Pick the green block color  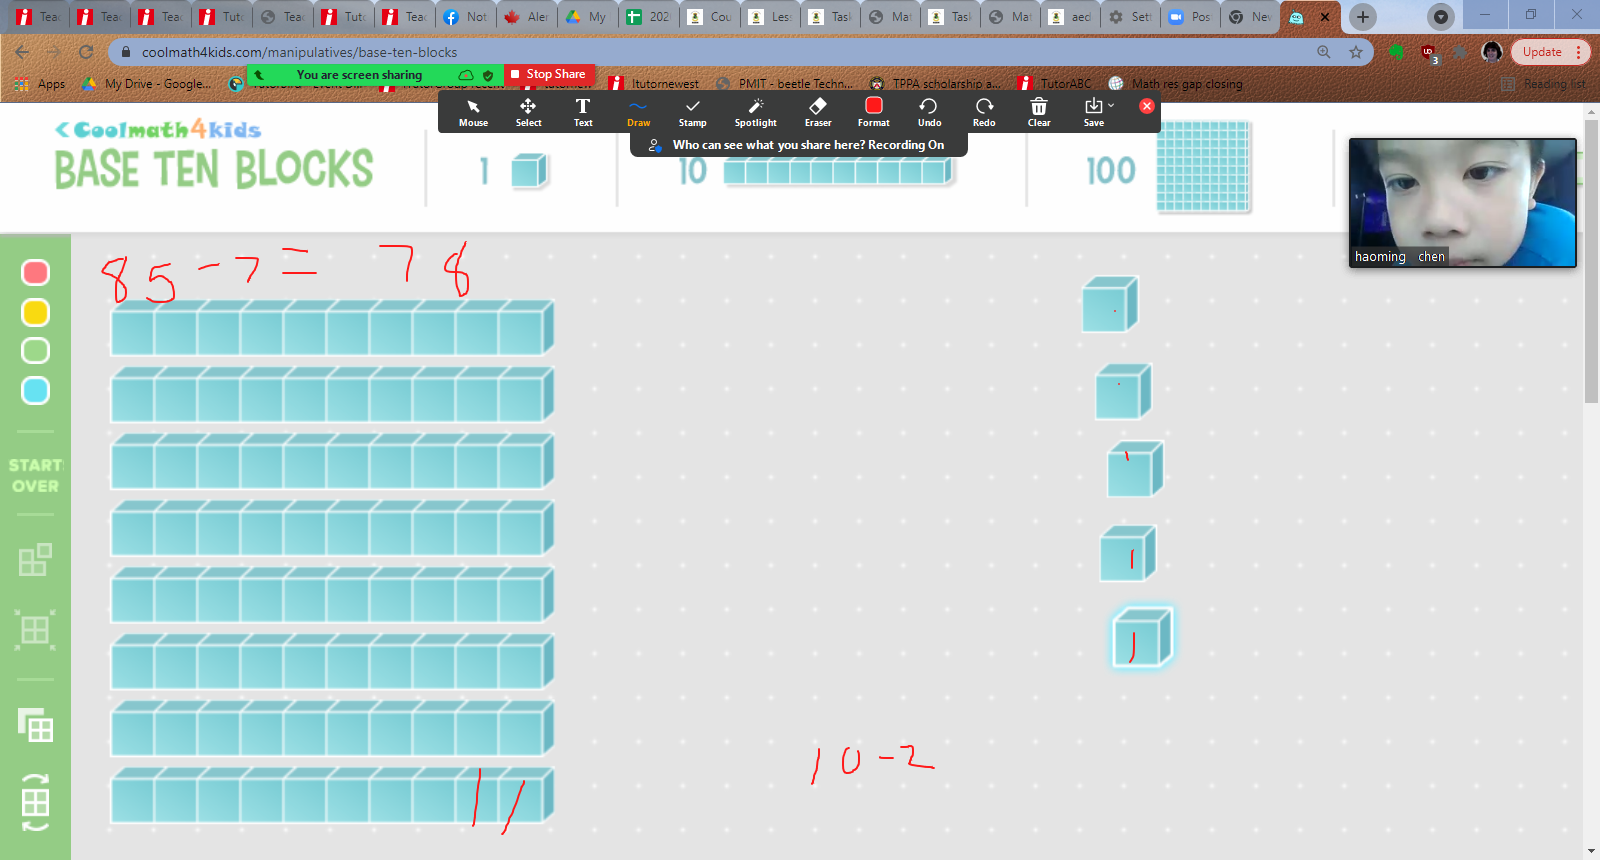[36, 351]
